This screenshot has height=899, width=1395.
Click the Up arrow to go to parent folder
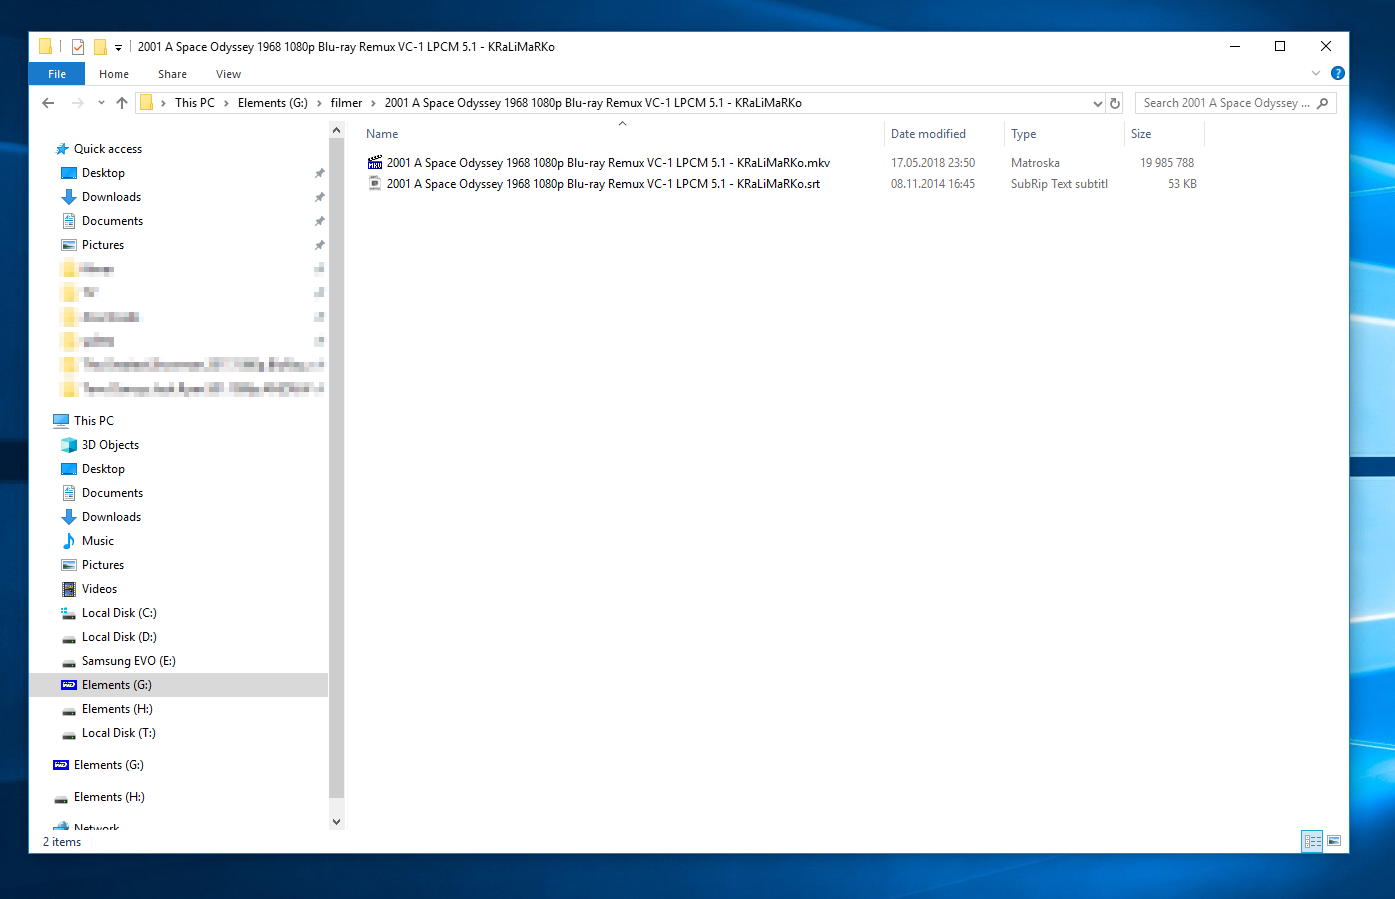pos(121,102)
